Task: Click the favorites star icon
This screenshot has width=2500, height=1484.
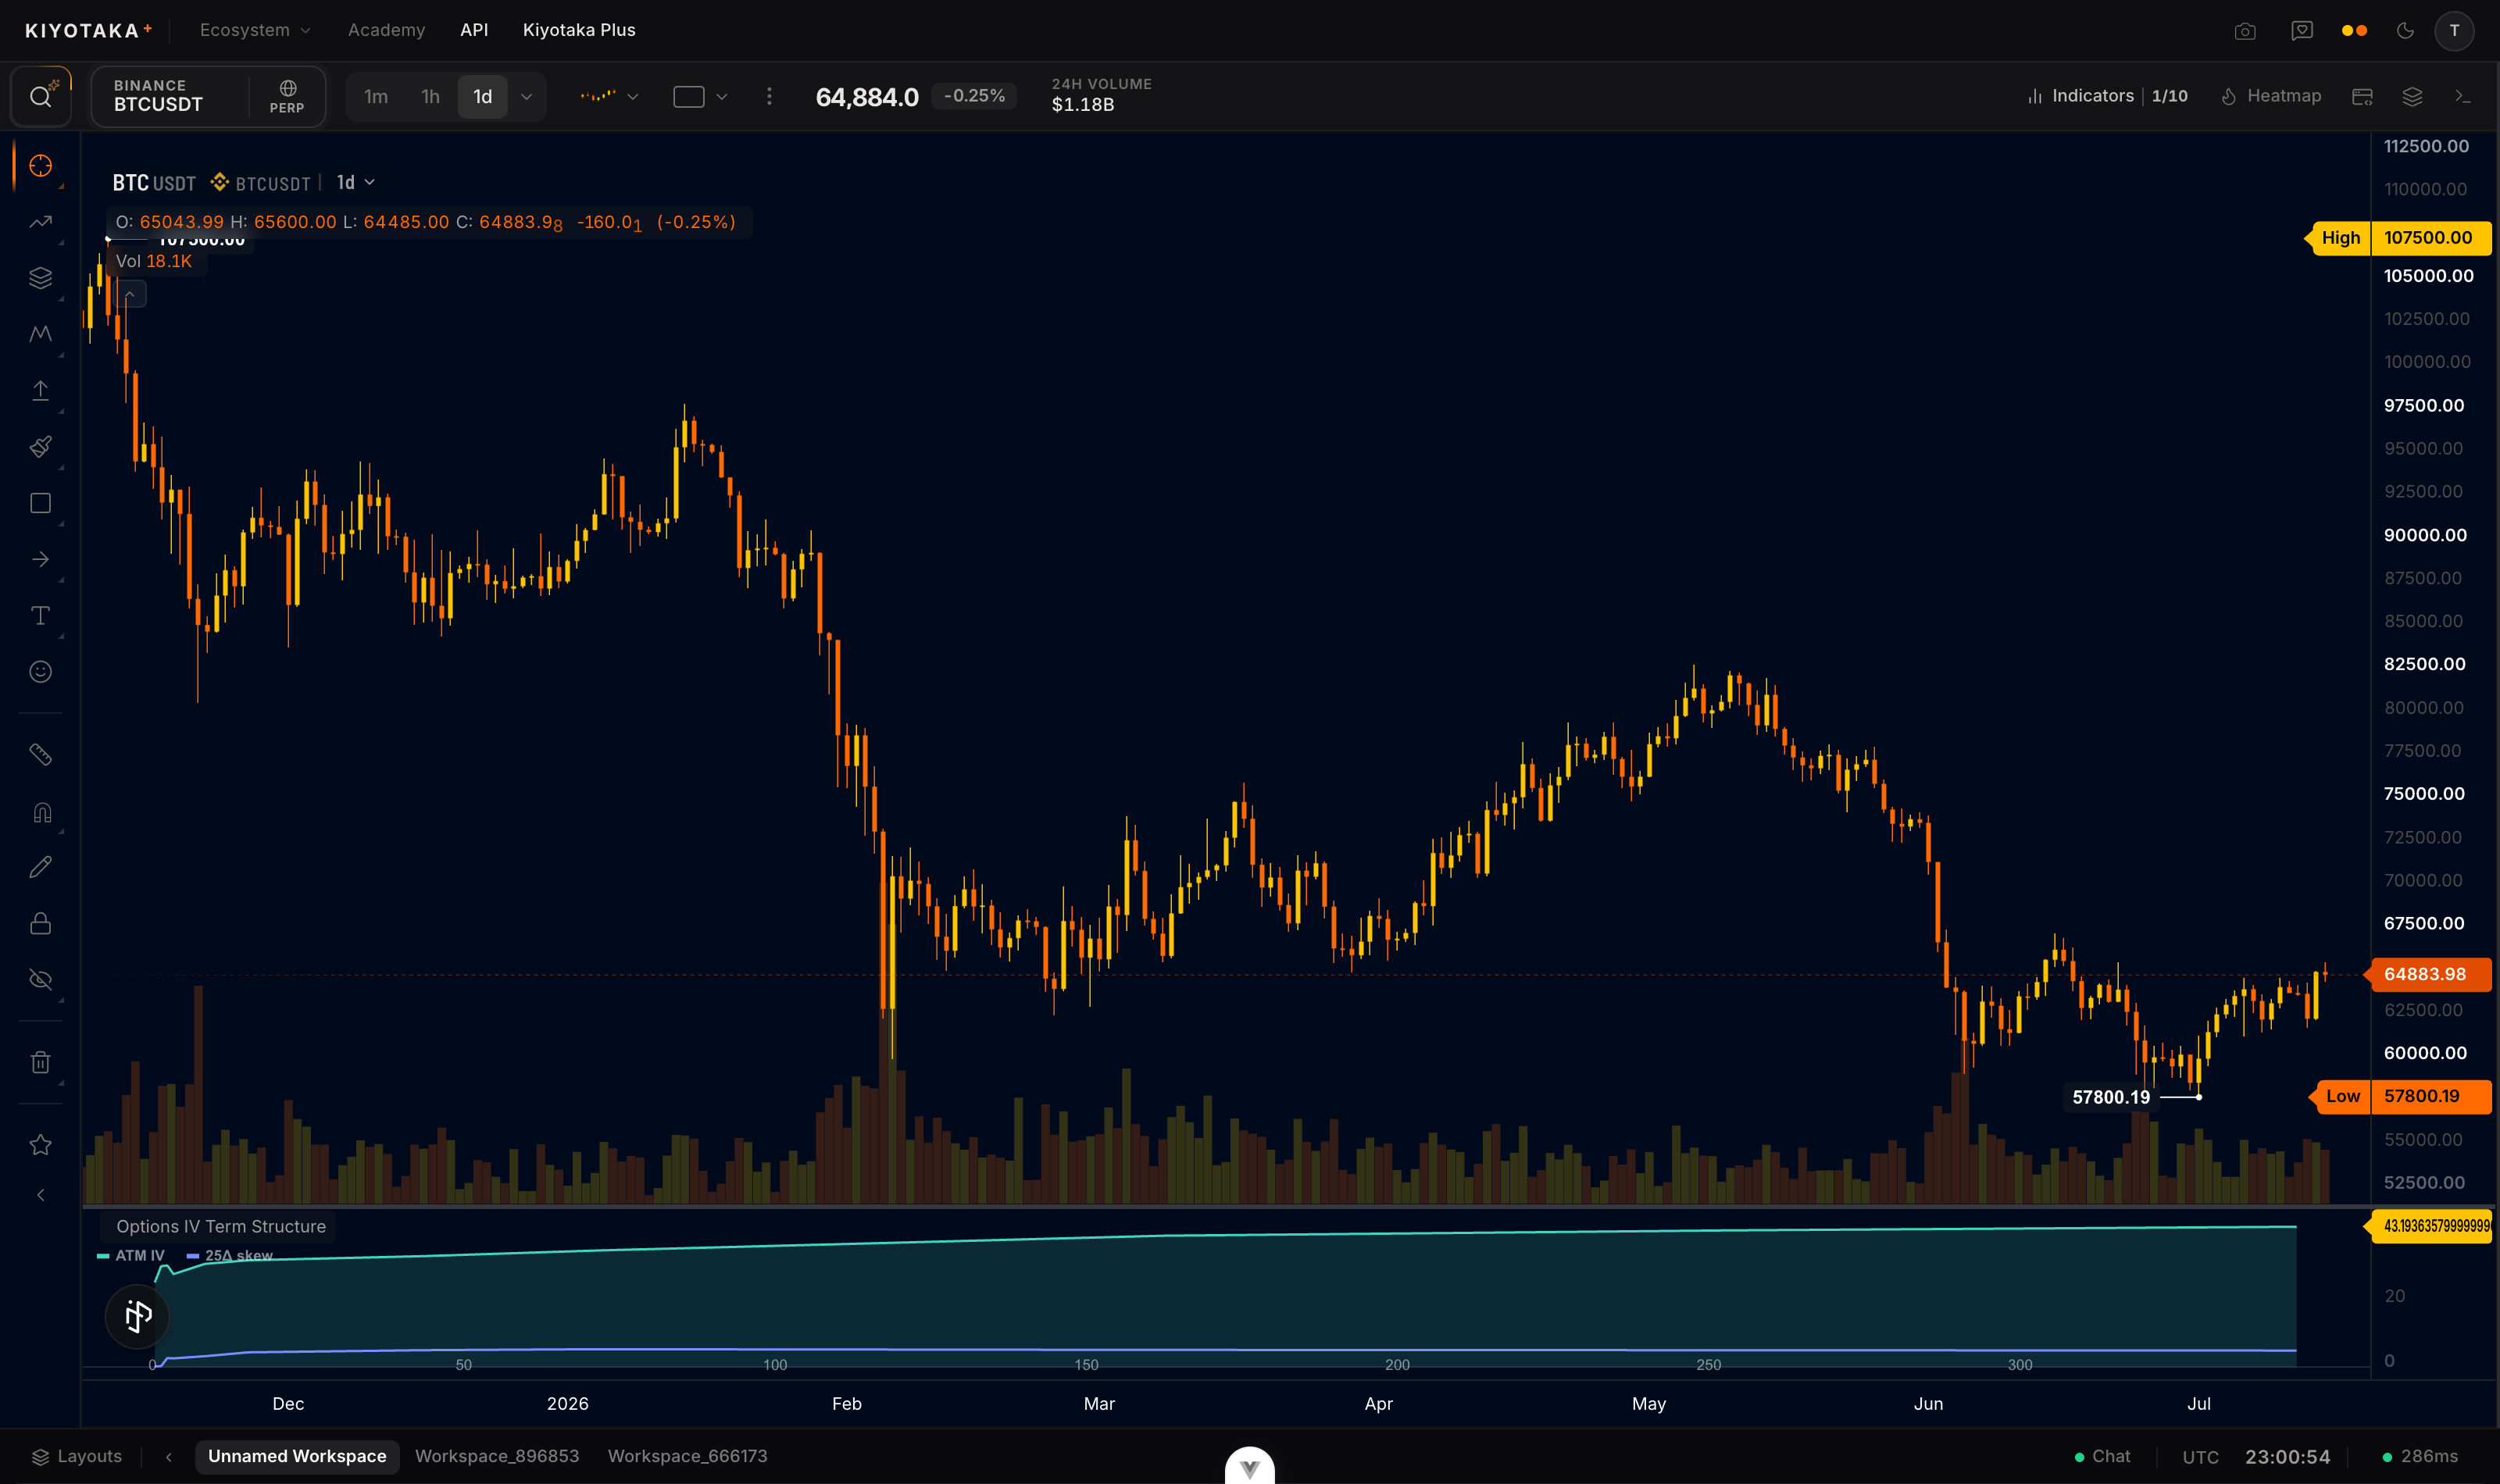Action: pyautogui.click(x=41, y=1145)
